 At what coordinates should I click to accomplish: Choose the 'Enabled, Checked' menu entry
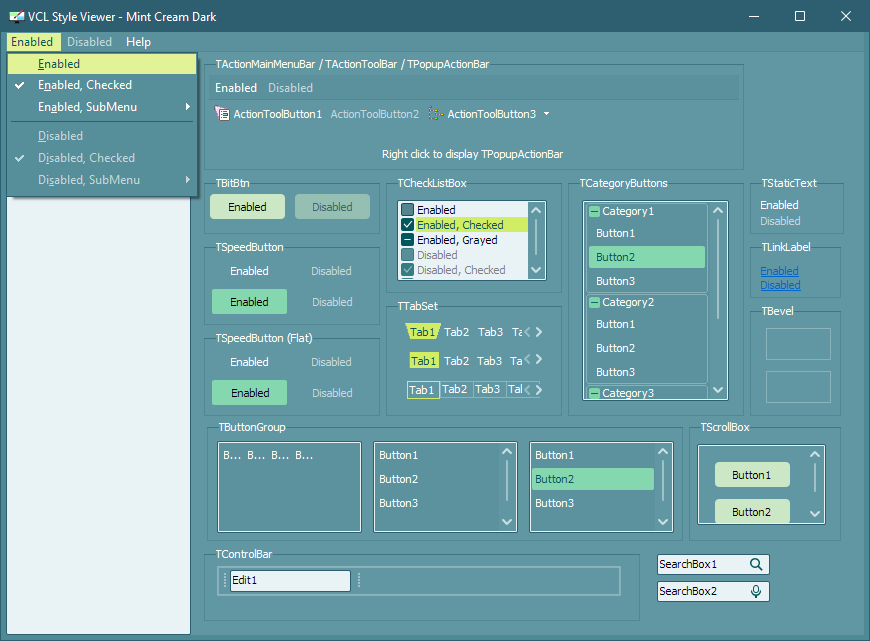[102, 85]
